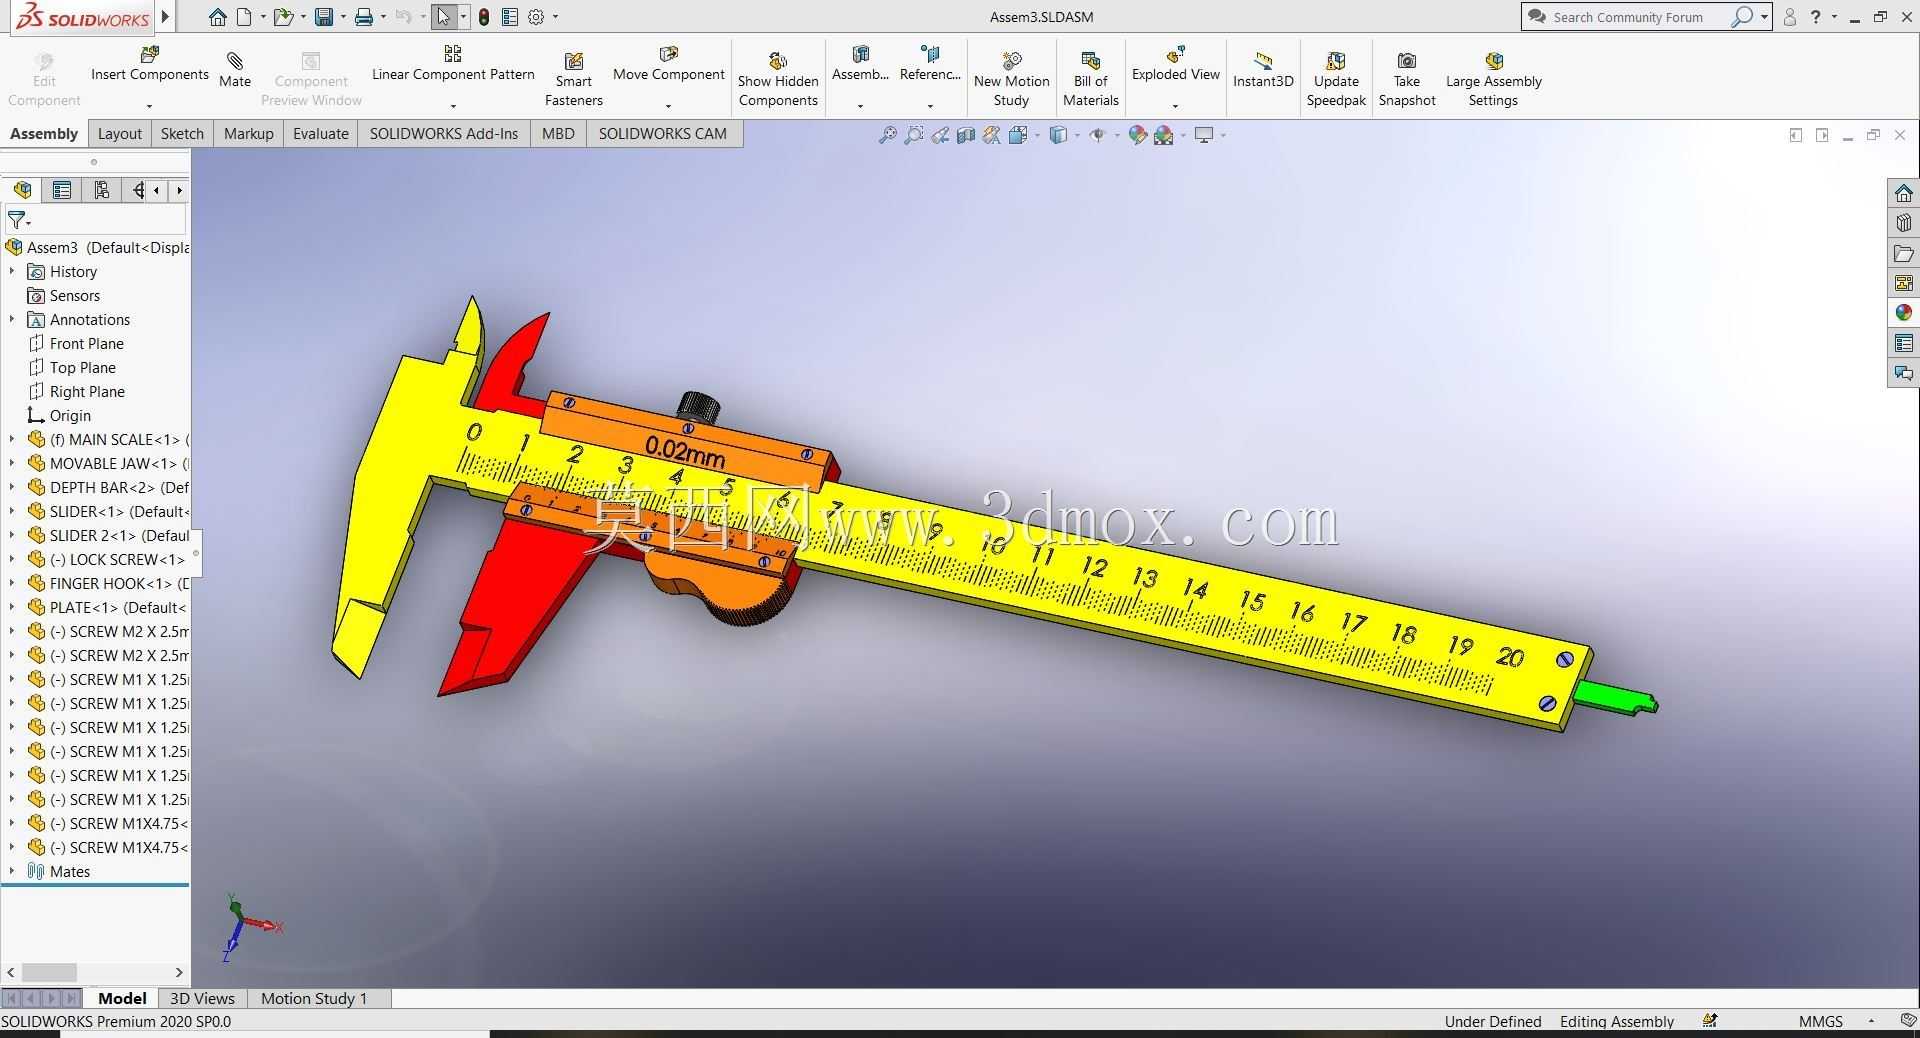Open the SOLIDWORKS CAM tab
This screenshot has height=1038, width=1920.
tap(663, 133)
